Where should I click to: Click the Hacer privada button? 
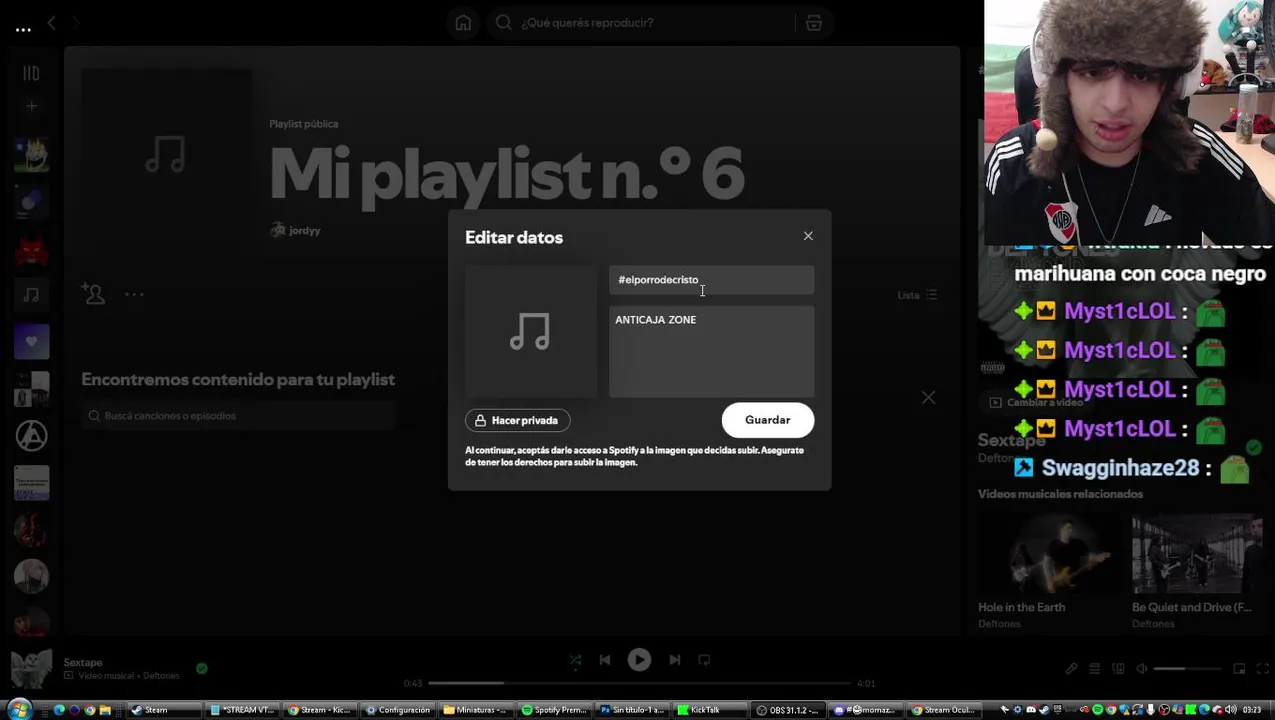(517, 420)
